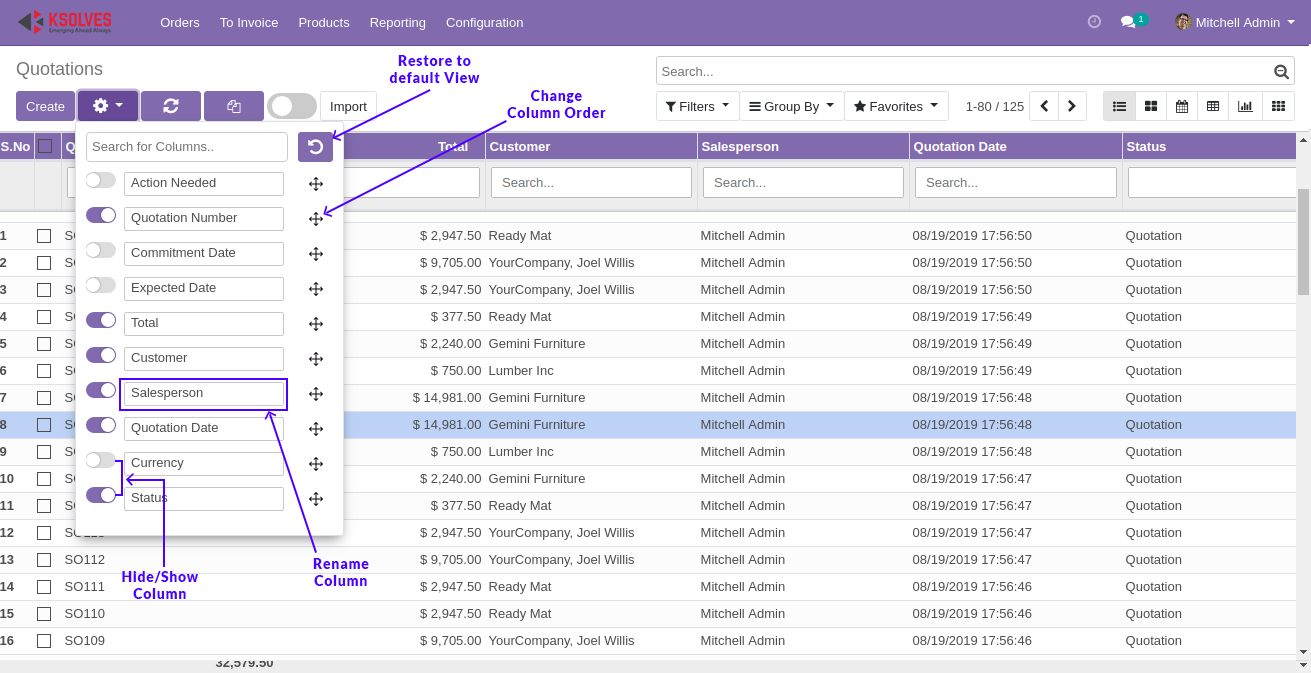
Task: Open the Favorites dropdown
Action: coord(896,106)
